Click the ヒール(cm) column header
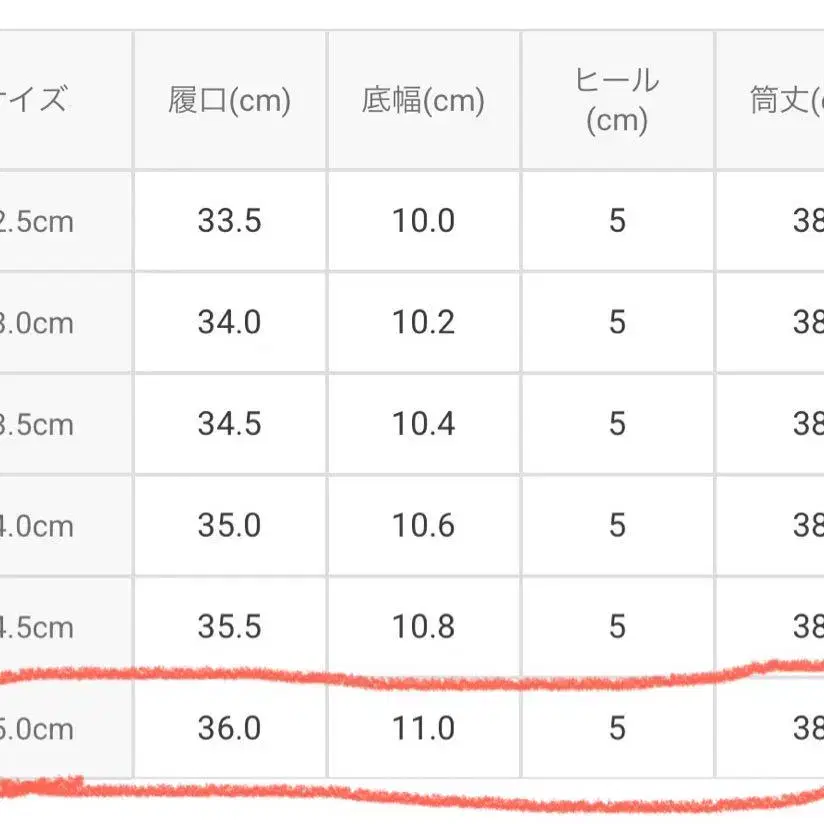 617,101
